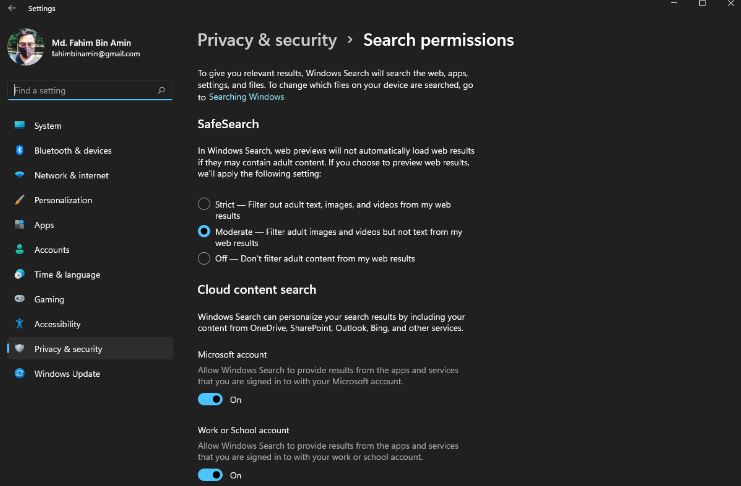The height and width of the screenshot is (486, 741).
Task: Open the Searching Windows link
Action: point(246,97)
